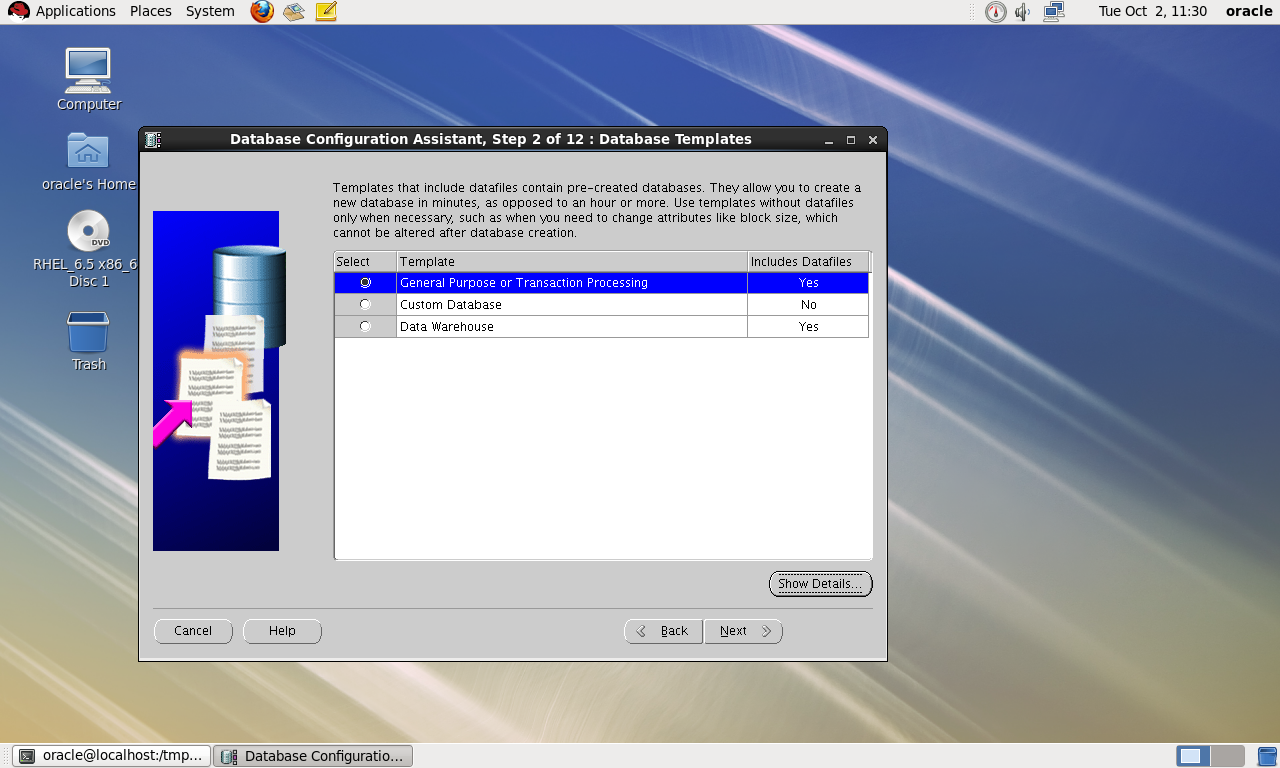Click the oracle user menu

1249,11
